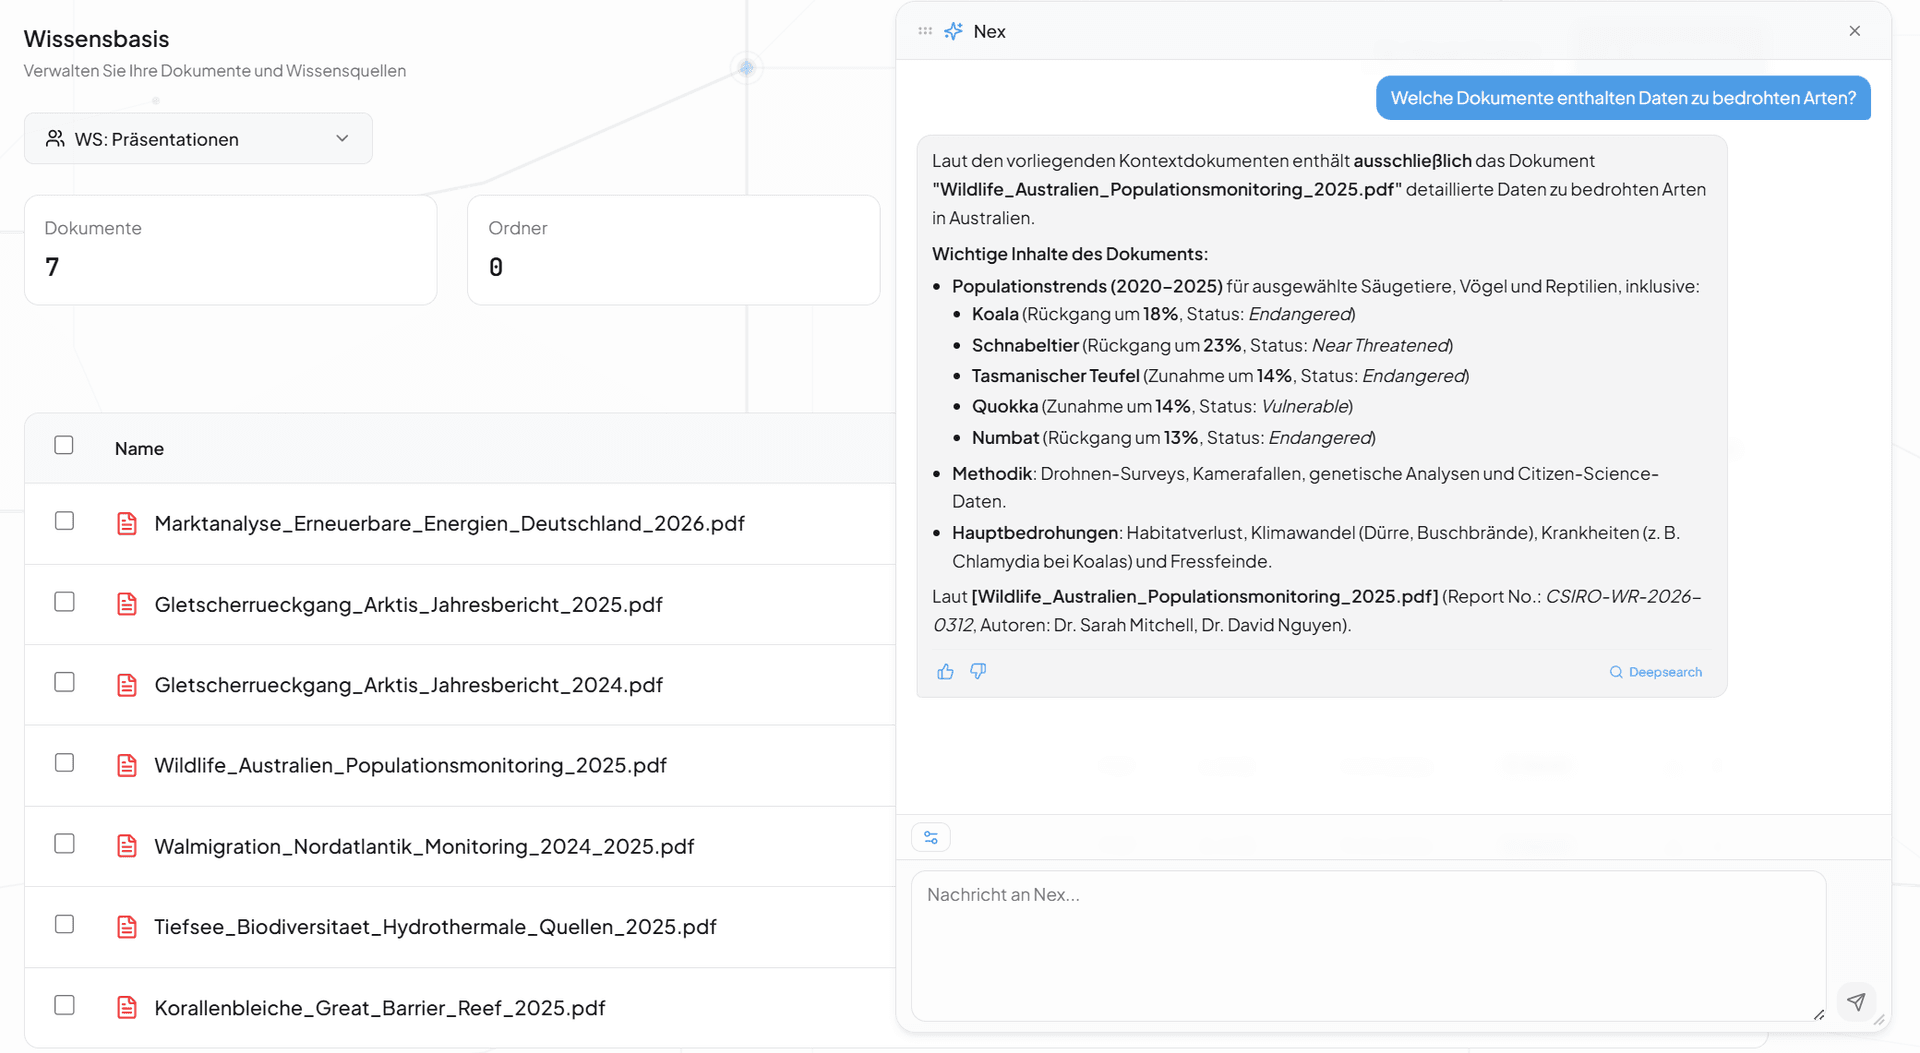This screenshot has height=1053, width=1920.
Task: Click the send message paper plane icon
Action: click(1856, 1001)
